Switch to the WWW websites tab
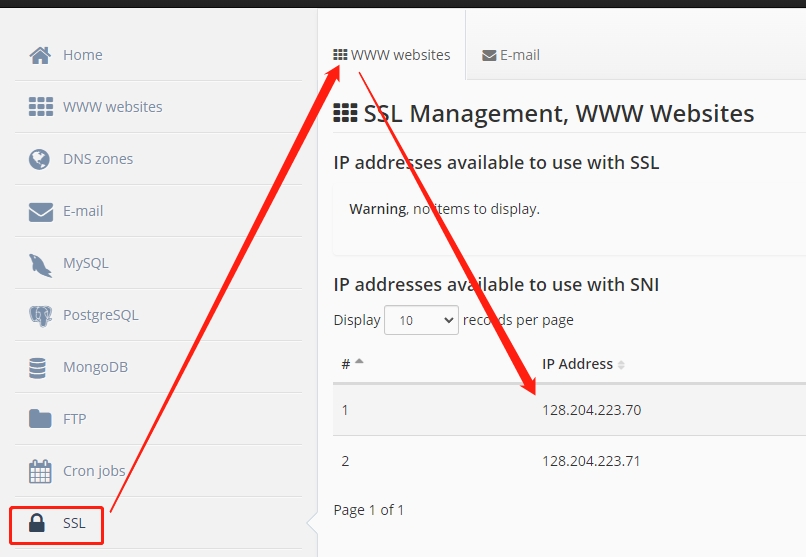 [392, 55]
